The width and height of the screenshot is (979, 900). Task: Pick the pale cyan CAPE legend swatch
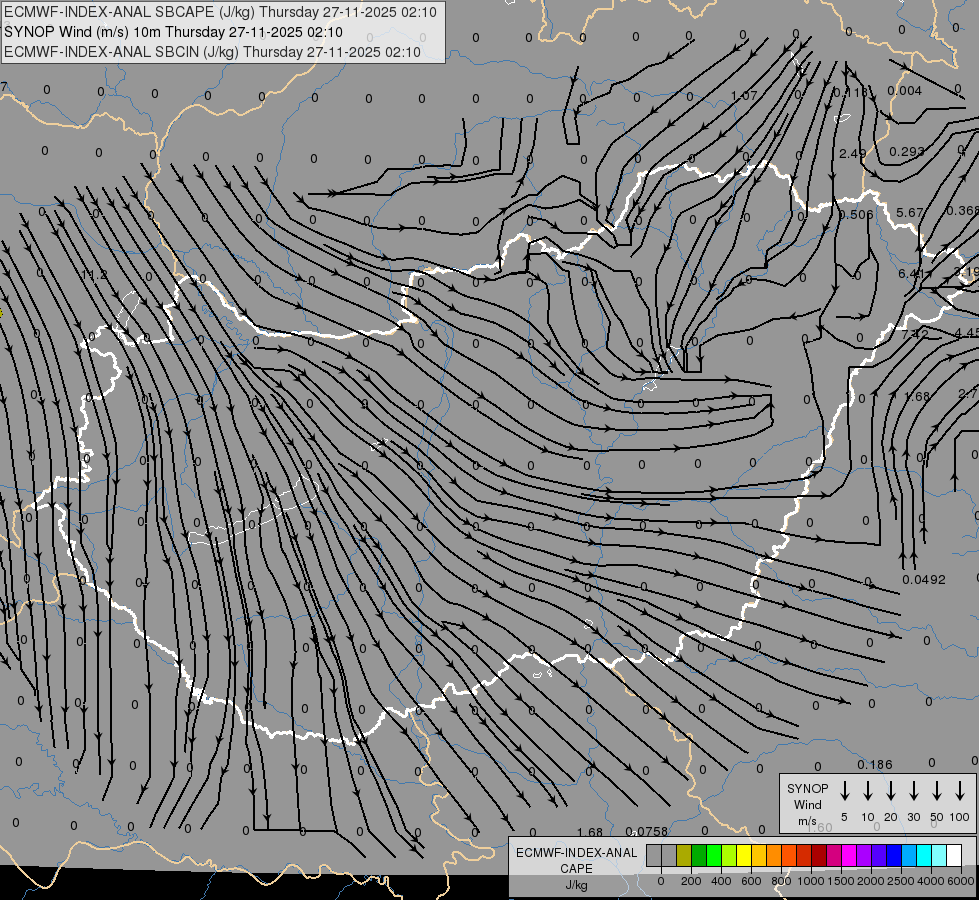tap(938, 855)
